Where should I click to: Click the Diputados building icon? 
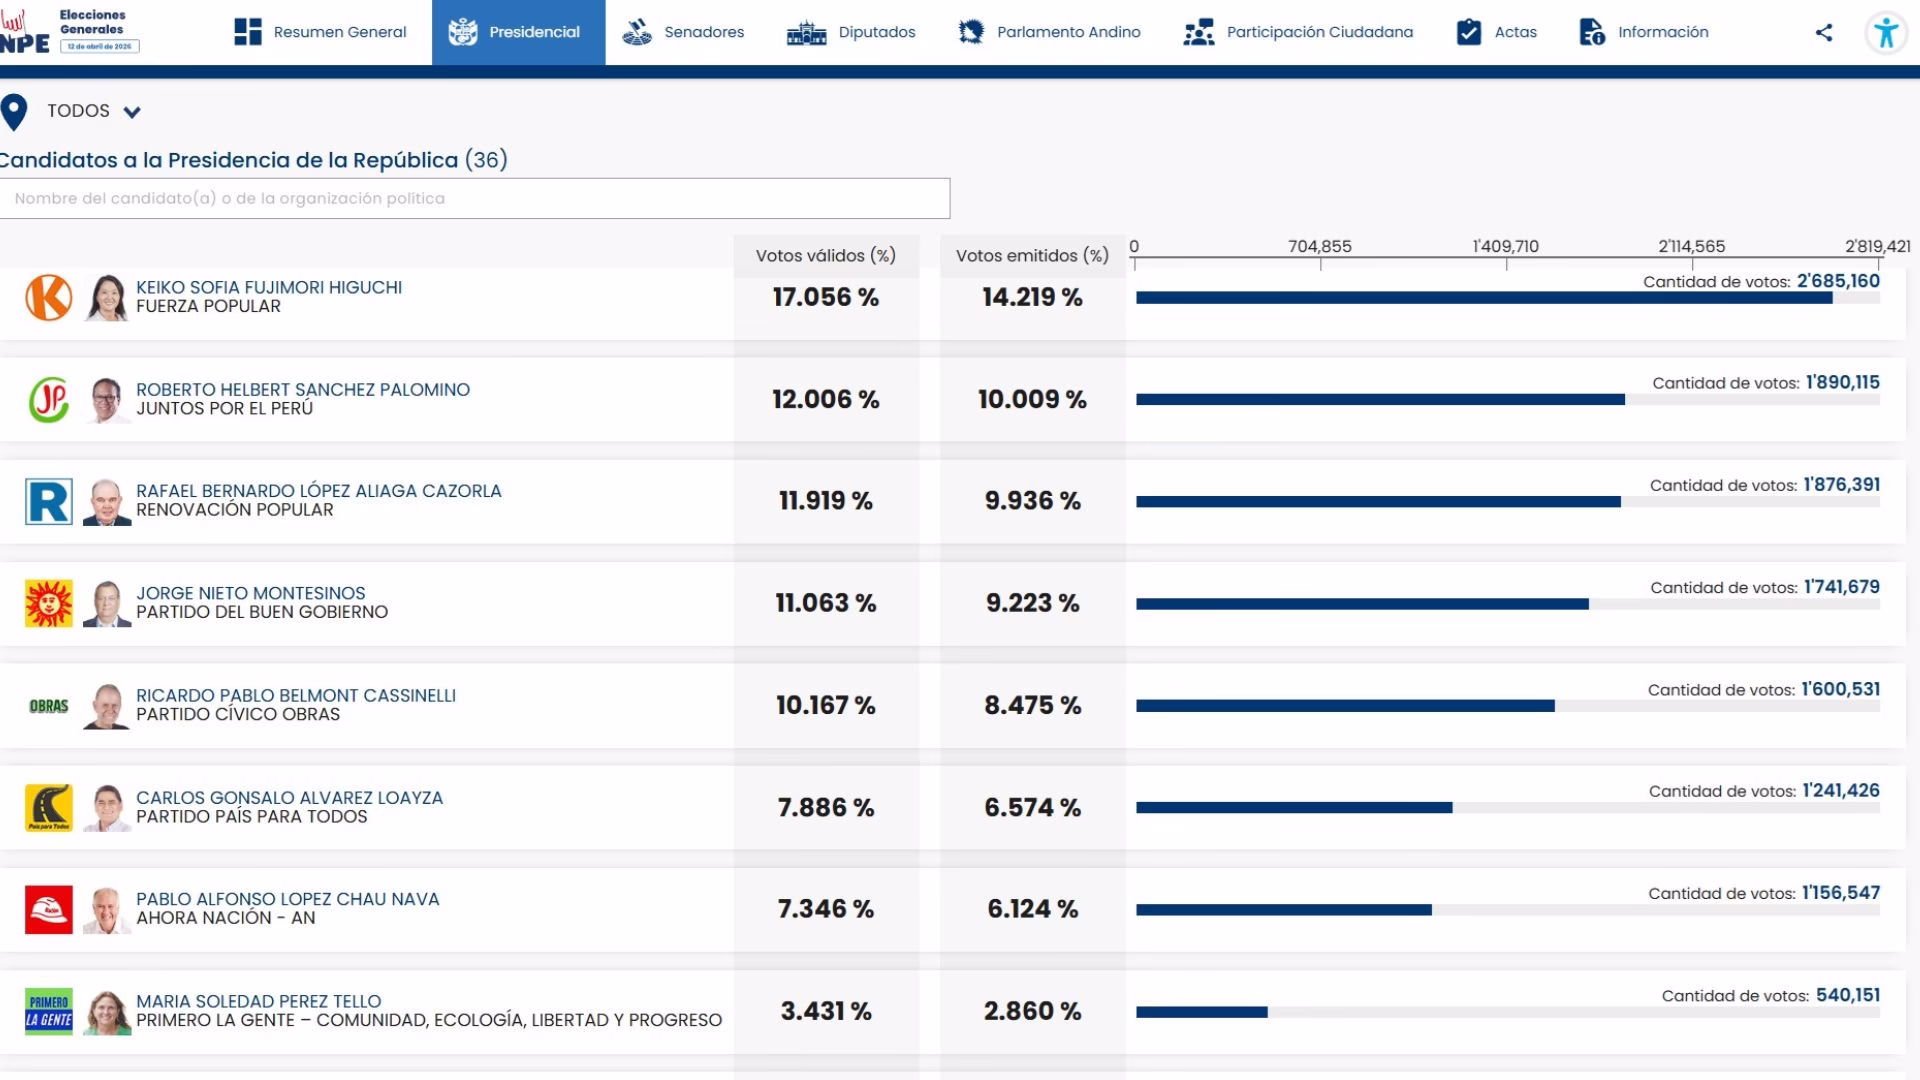coord(807,33)
